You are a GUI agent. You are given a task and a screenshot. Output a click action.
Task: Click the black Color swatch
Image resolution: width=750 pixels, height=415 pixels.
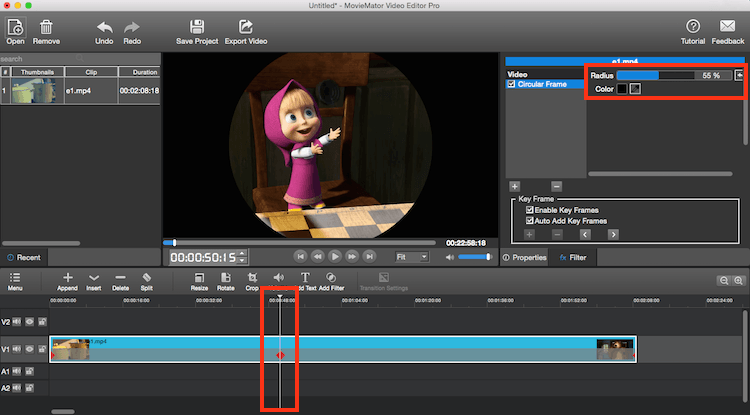622,89
